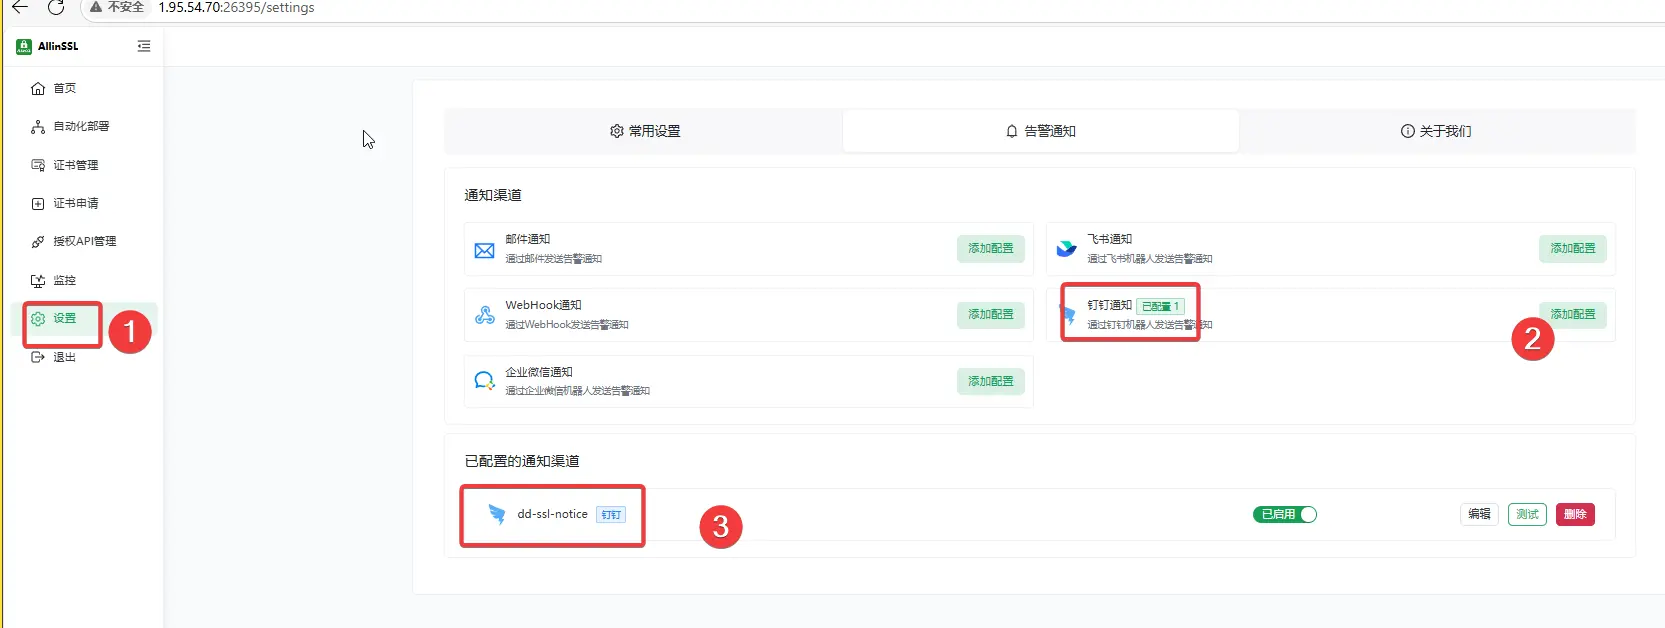Screen dimensions: 1665x628
Task: Click the browser address bar URL
Action: (x=236, y=8)
